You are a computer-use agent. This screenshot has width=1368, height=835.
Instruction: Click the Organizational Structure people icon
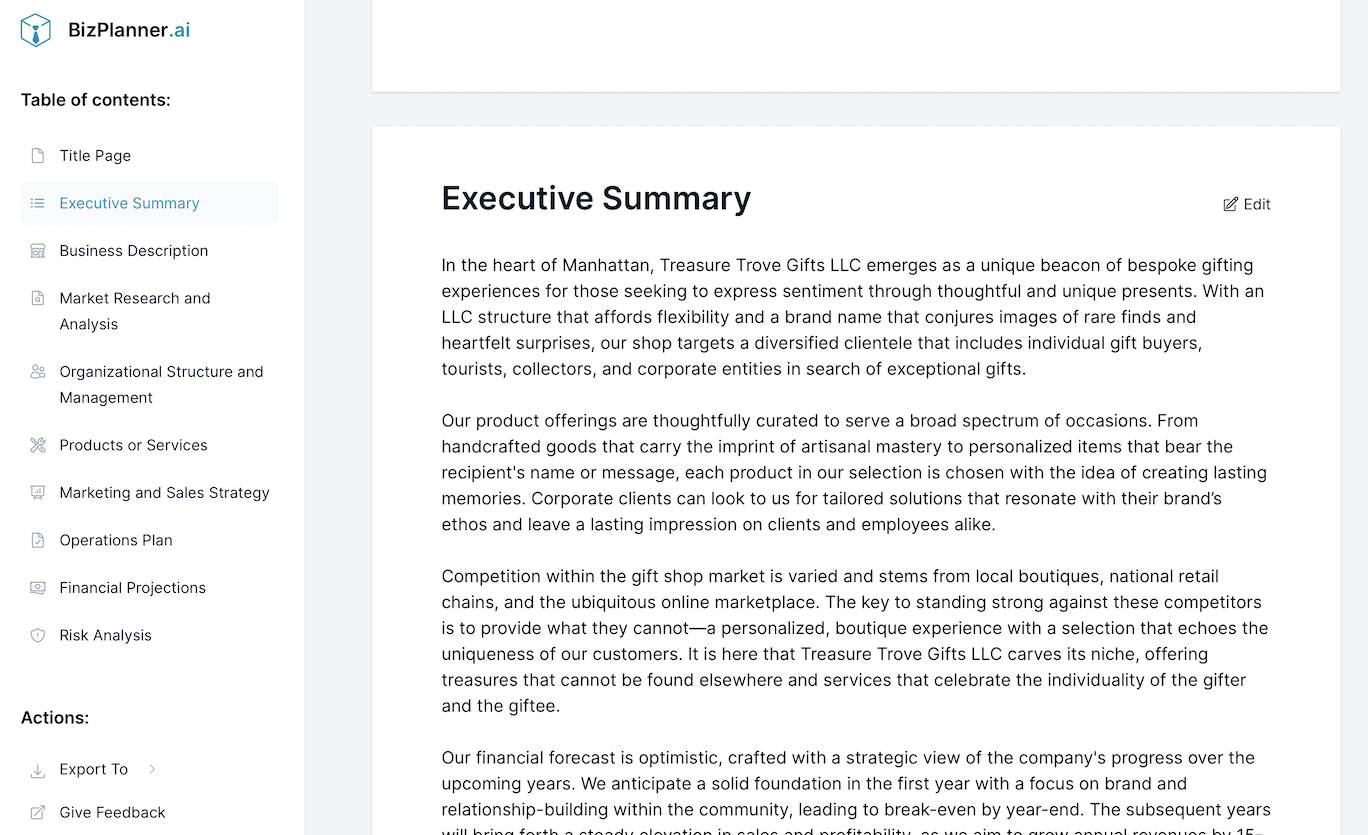[38, 372]
